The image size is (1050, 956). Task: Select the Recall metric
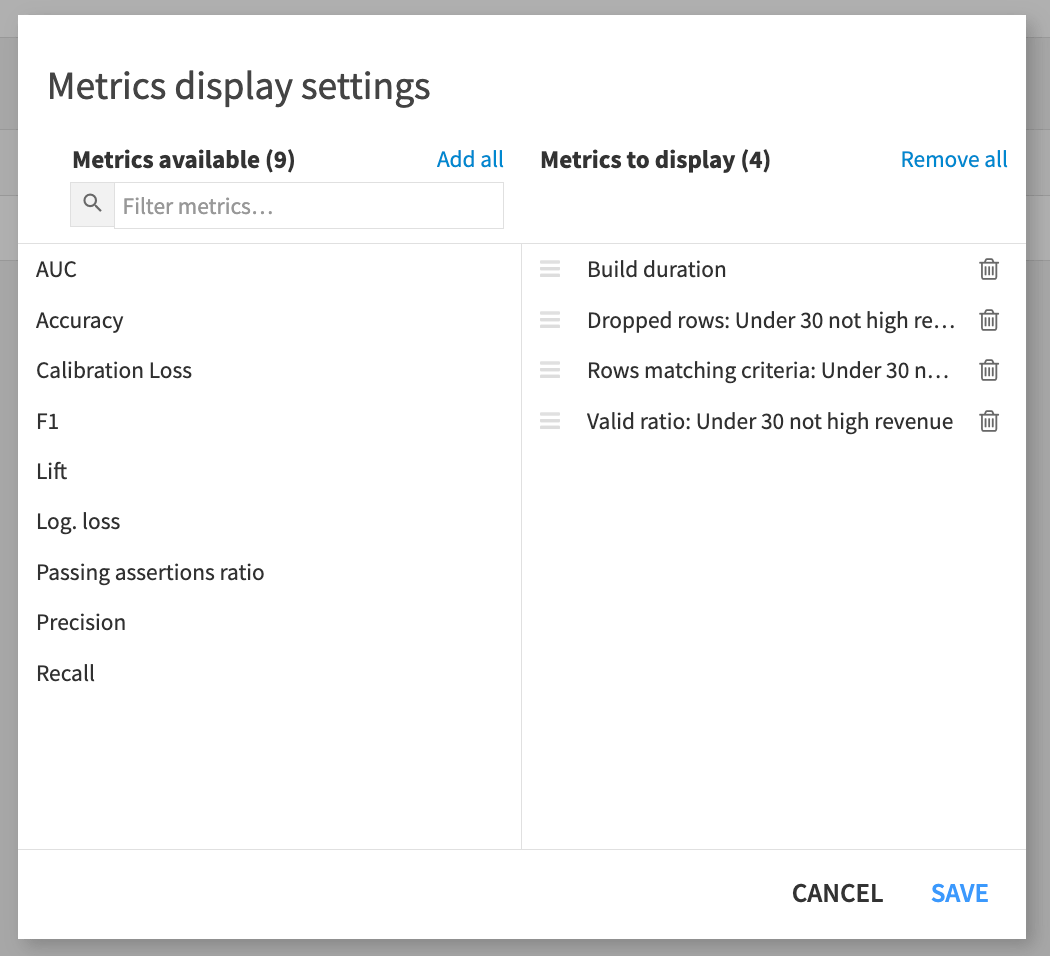pyautogui.click(x=65, y=673)
